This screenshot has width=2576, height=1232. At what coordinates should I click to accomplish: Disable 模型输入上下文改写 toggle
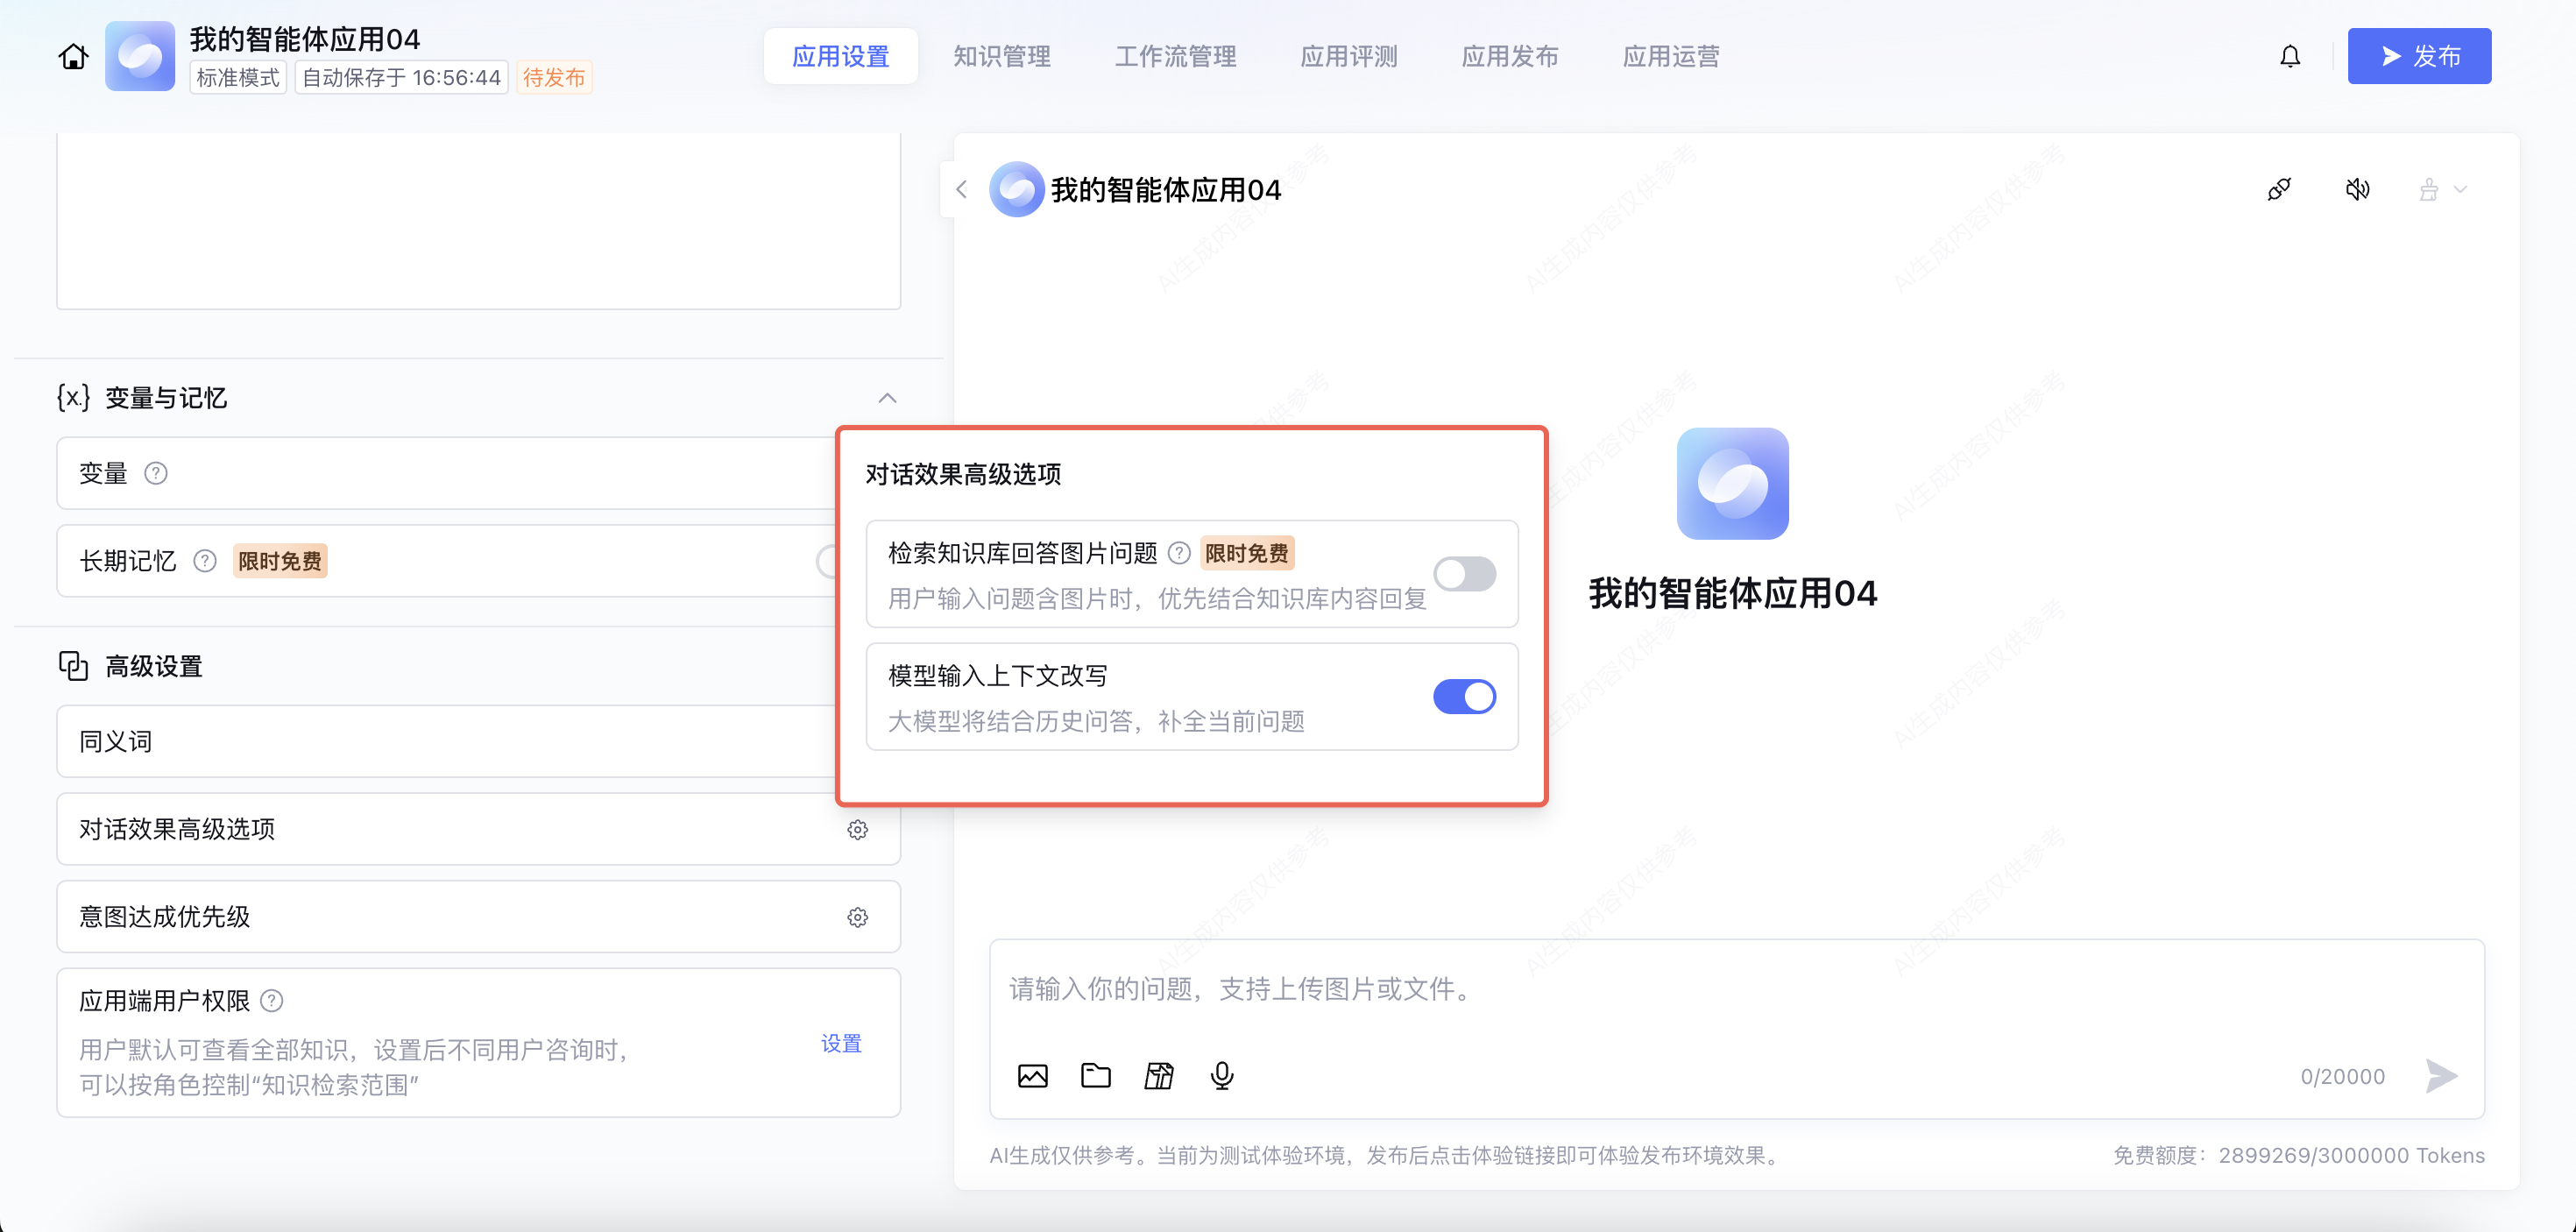pos(1464,697)
